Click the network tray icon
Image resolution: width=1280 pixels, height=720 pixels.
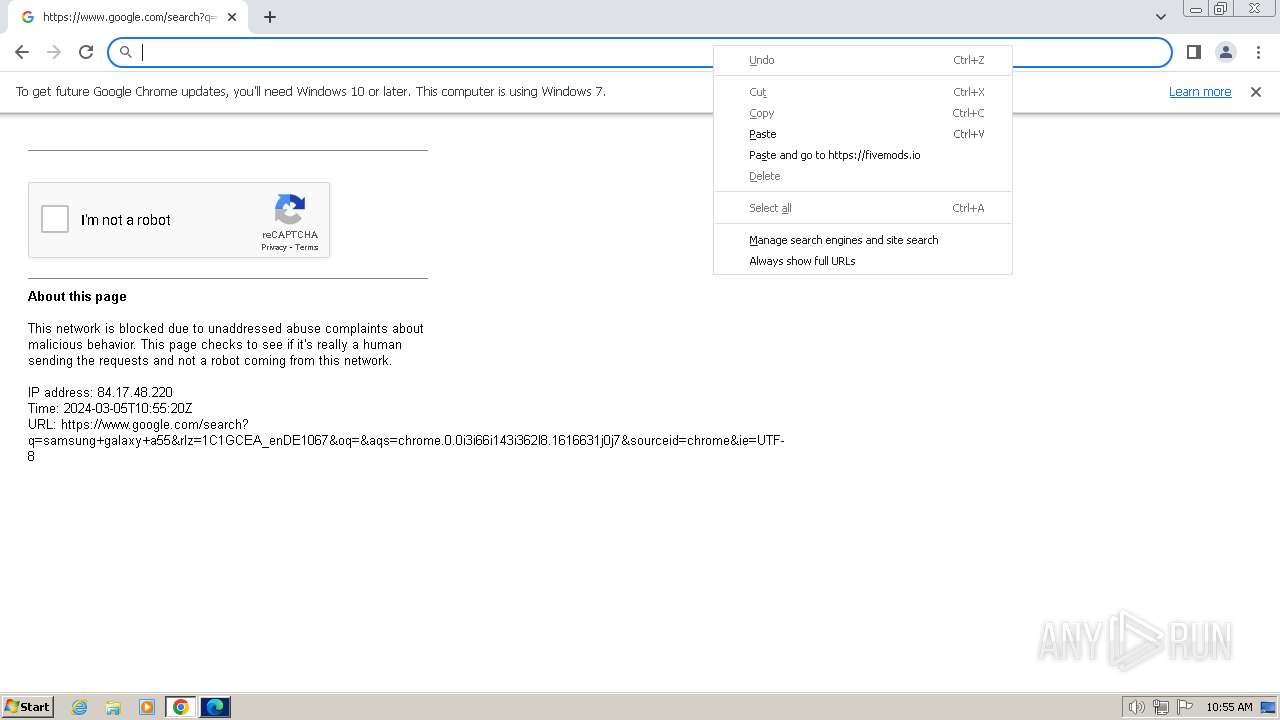(x=1161, y=707)
